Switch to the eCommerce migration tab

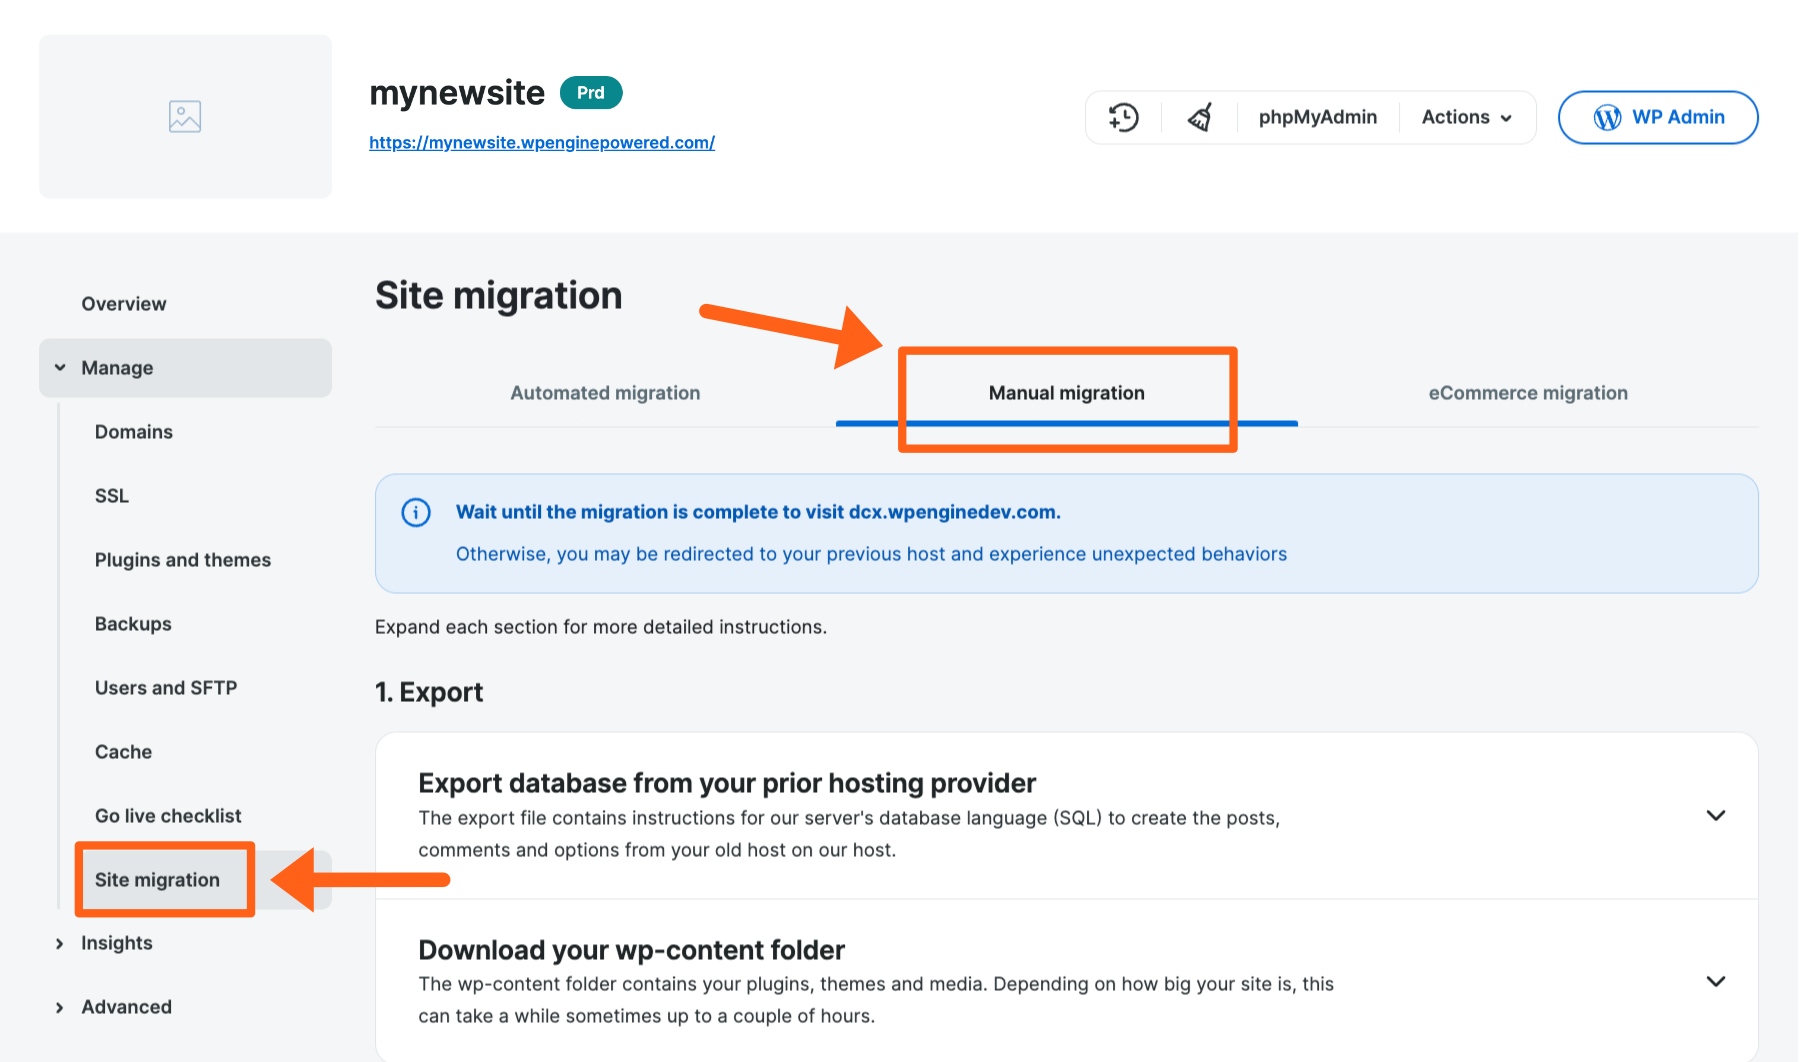point(1527,392)
